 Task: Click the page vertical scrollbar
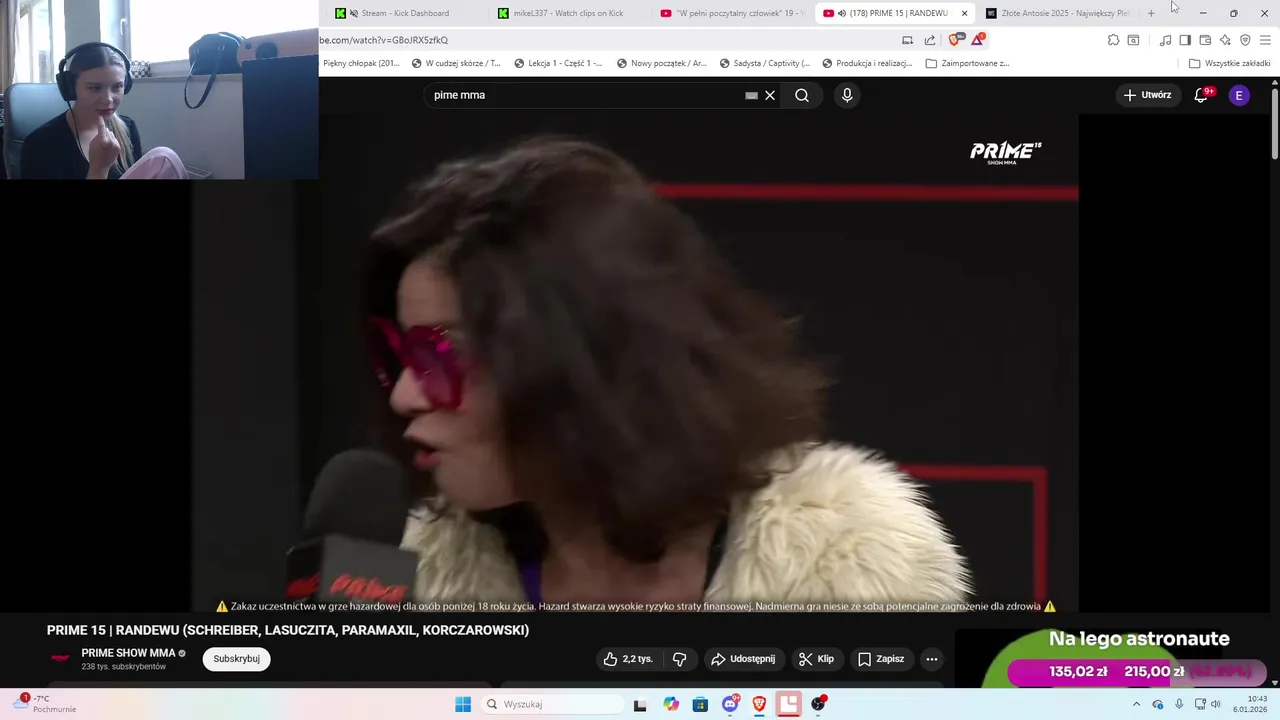coord(1274,123)
